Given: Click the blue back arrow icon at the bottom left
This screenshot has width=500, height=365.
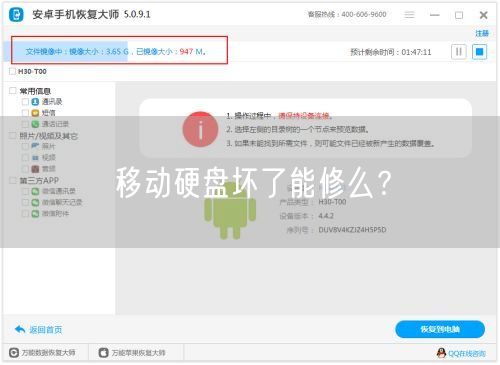Looking at the screenshot, I should click(20, 329).
